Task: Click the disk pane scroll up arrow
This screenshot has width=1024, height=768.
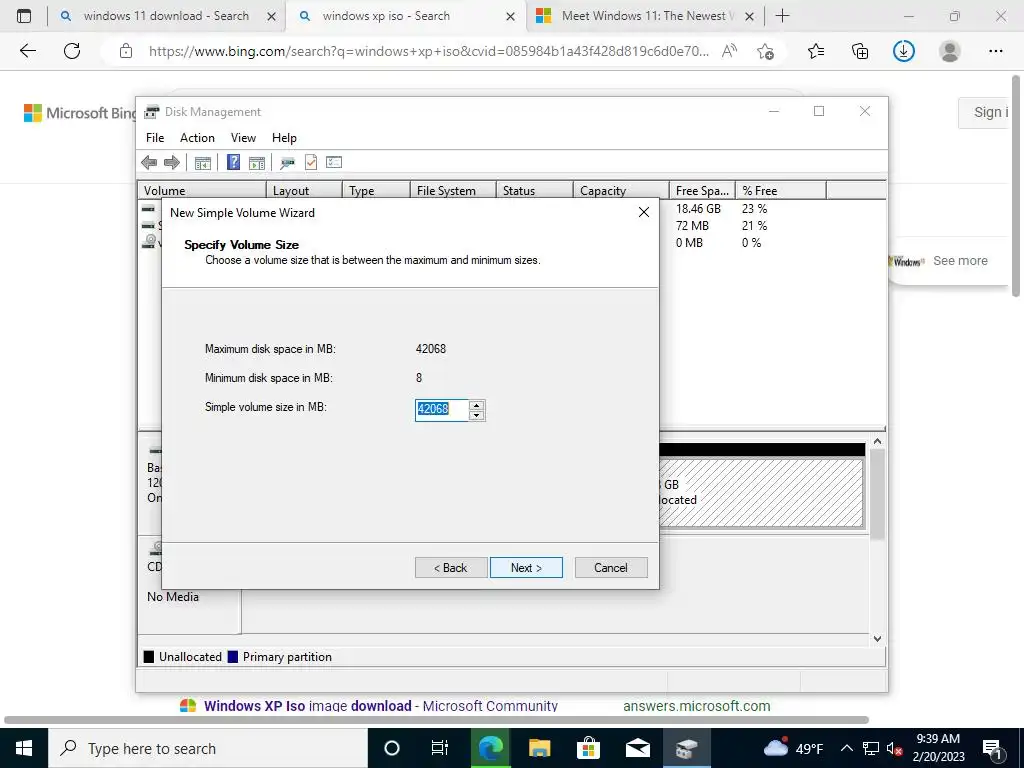Action: 878,441
